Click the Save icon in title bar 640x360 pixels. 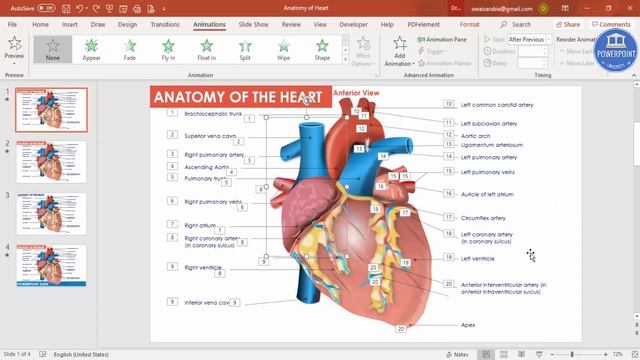point(66,9)
